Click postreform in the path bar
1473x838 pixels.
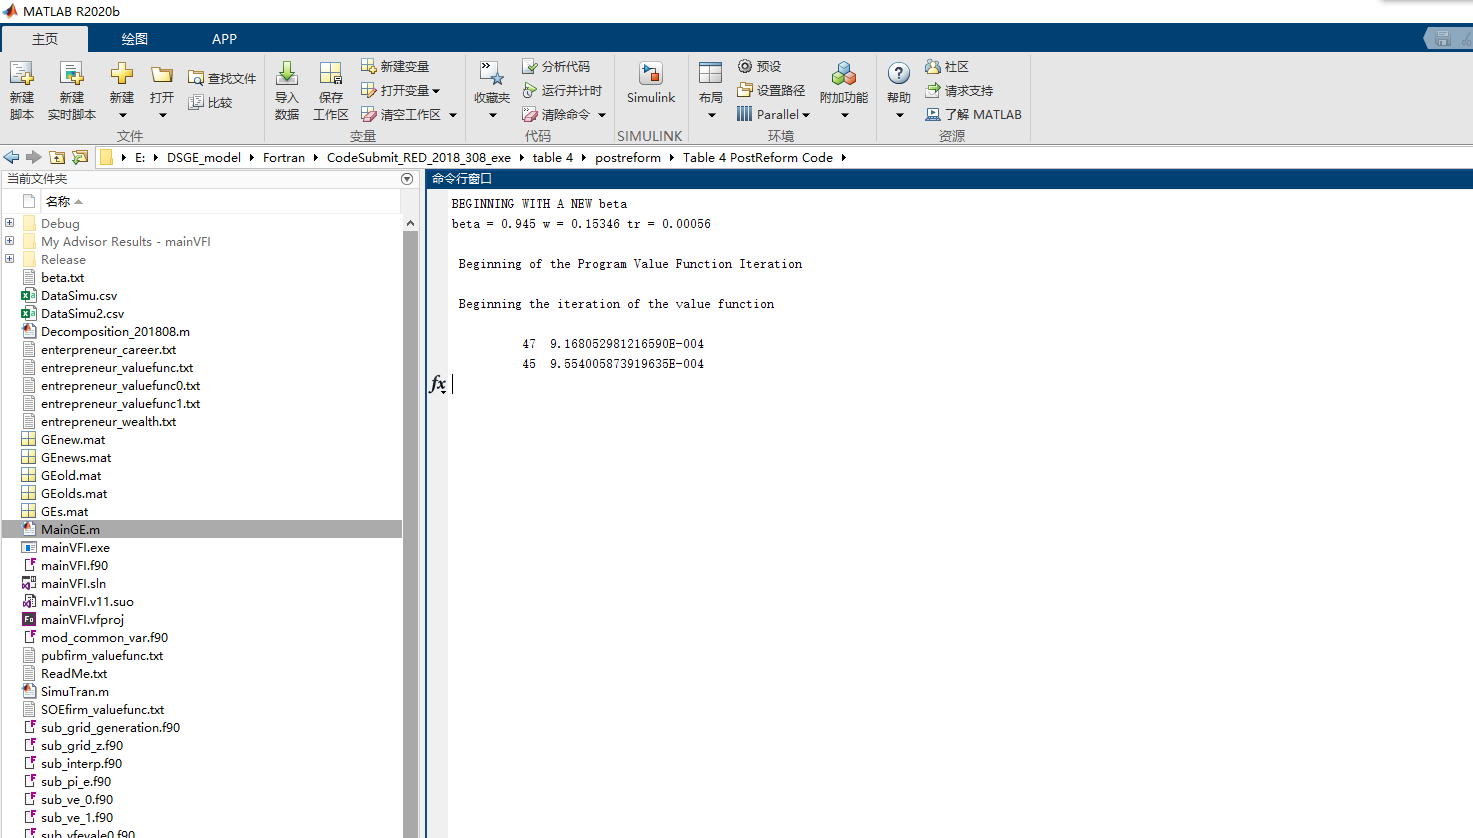coord(628,157)
